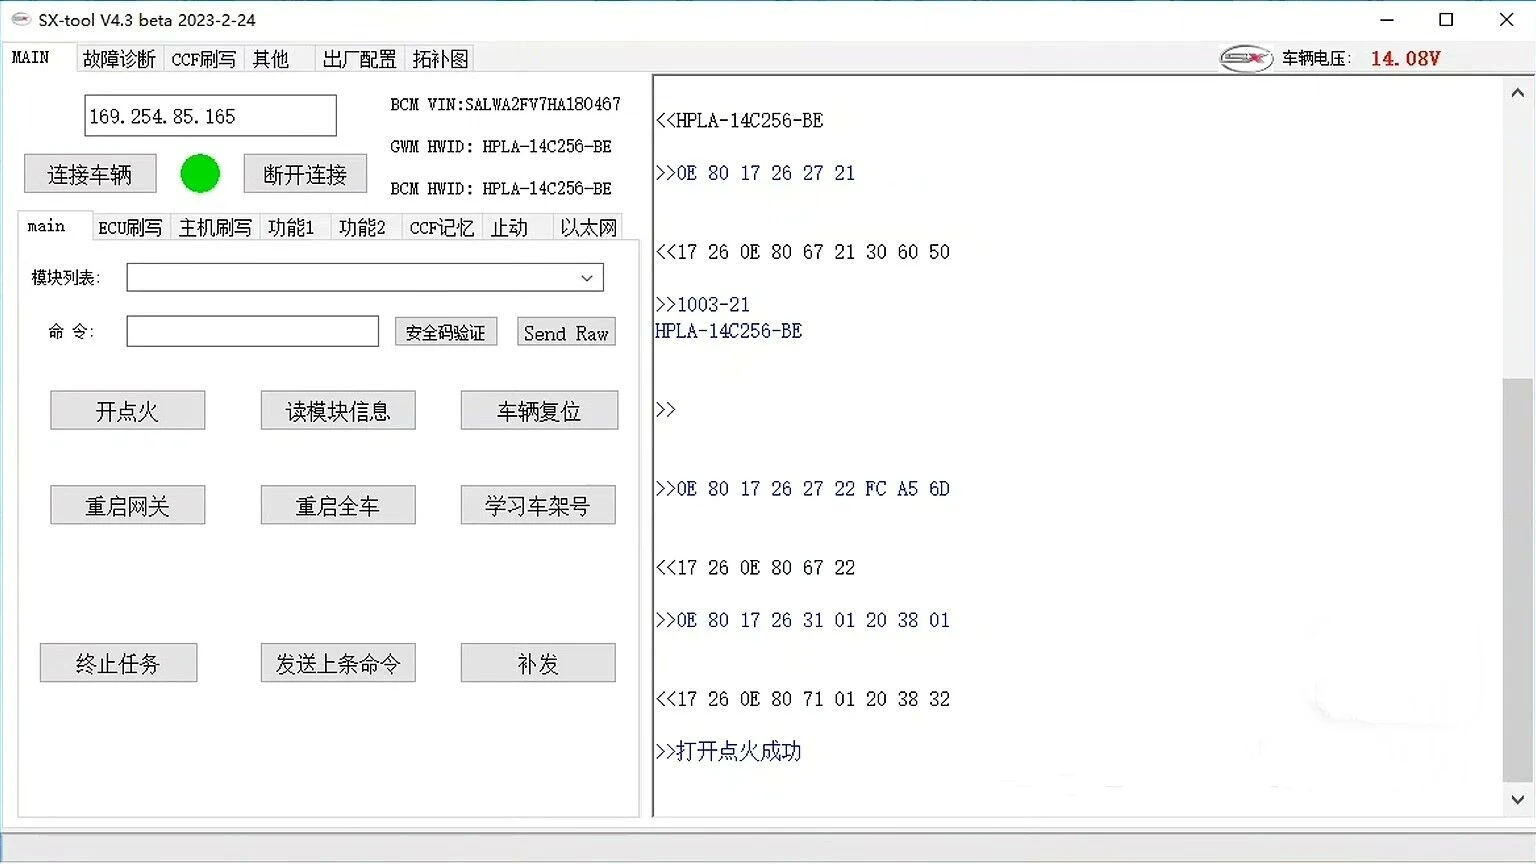Open the 以太网 sub-tab
The width and height of the screenshot is (1536, 864).
[588, 228]
